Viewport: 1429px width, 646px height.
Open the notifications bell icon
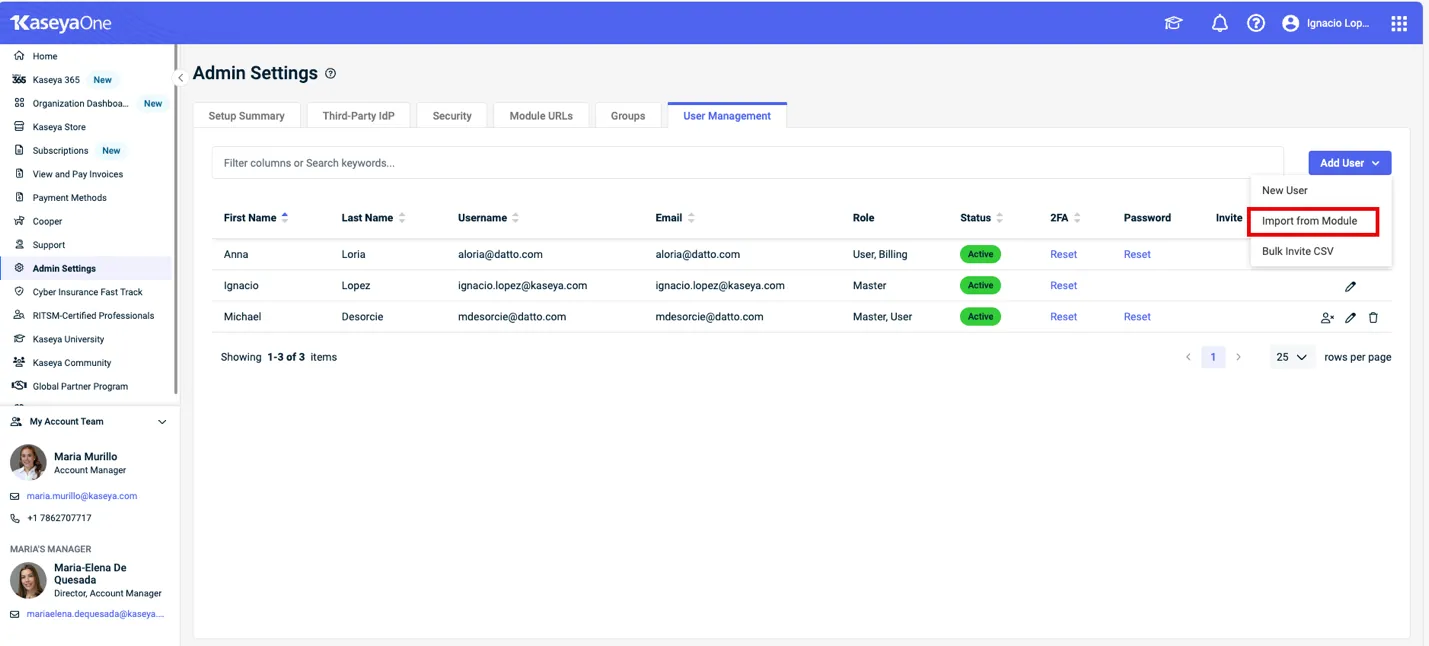click(1219, 23)
